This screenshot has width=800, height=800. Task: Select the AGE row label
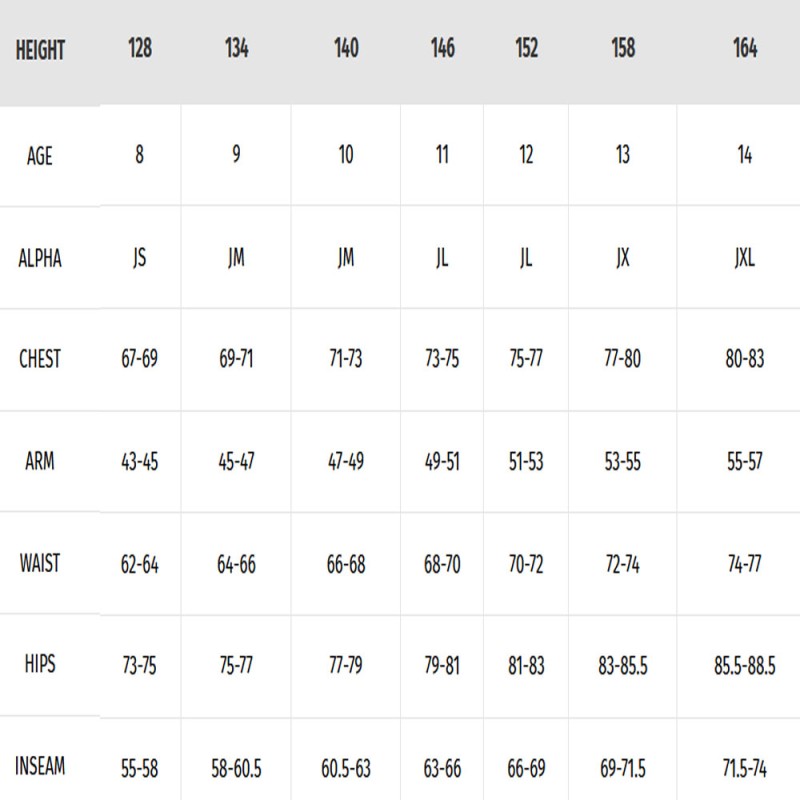pyautogui.click(x=40, y=157)
